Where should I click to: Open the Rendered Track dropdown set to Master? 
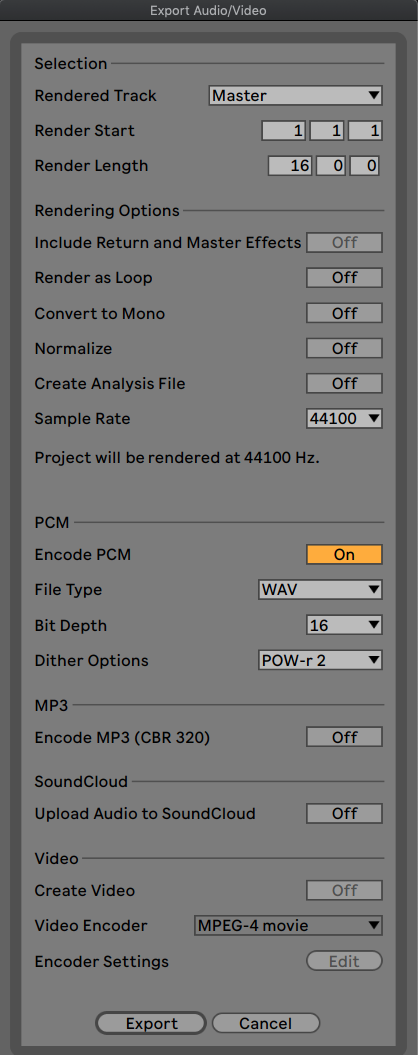tap(295, 96)
